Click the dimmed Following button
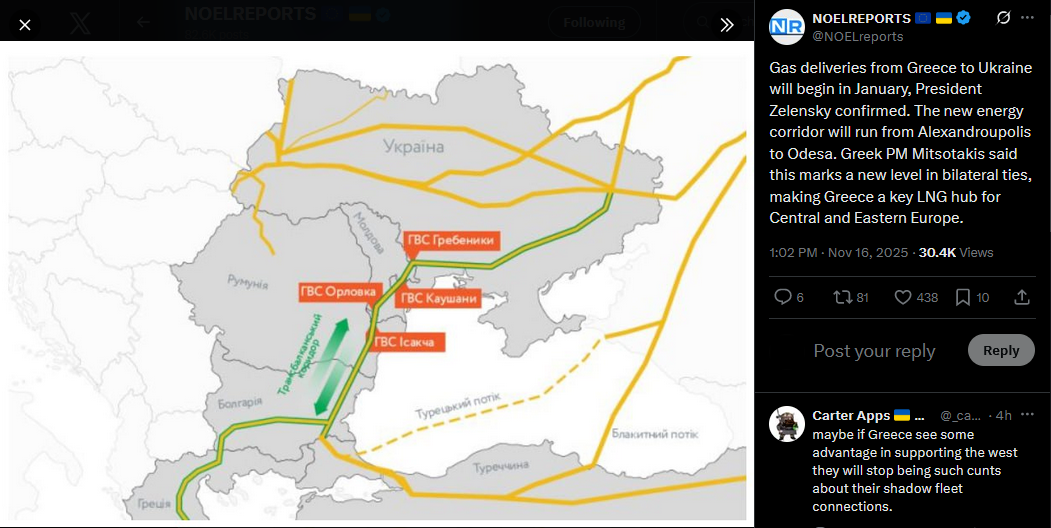Viewport: 1051px width, 528px height. [594, 23]
